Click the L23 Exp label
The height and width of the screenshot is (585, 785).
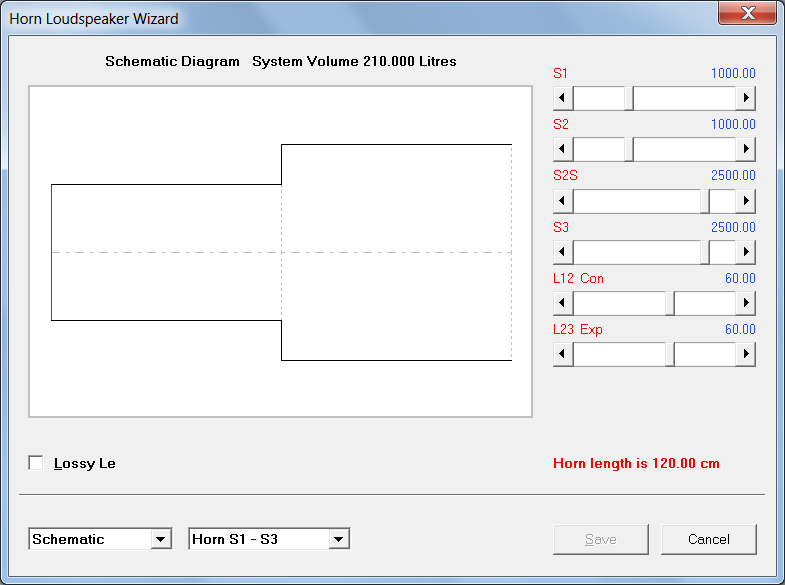click(578, 330)
